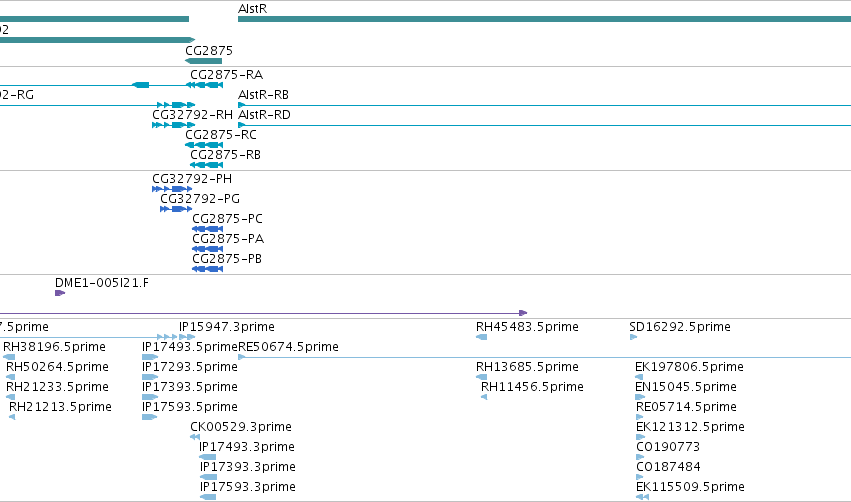Viewport: 851px width, 502px height.
Task: Click the AlstR-RD transcript label
Action: [x=264, y=115]
